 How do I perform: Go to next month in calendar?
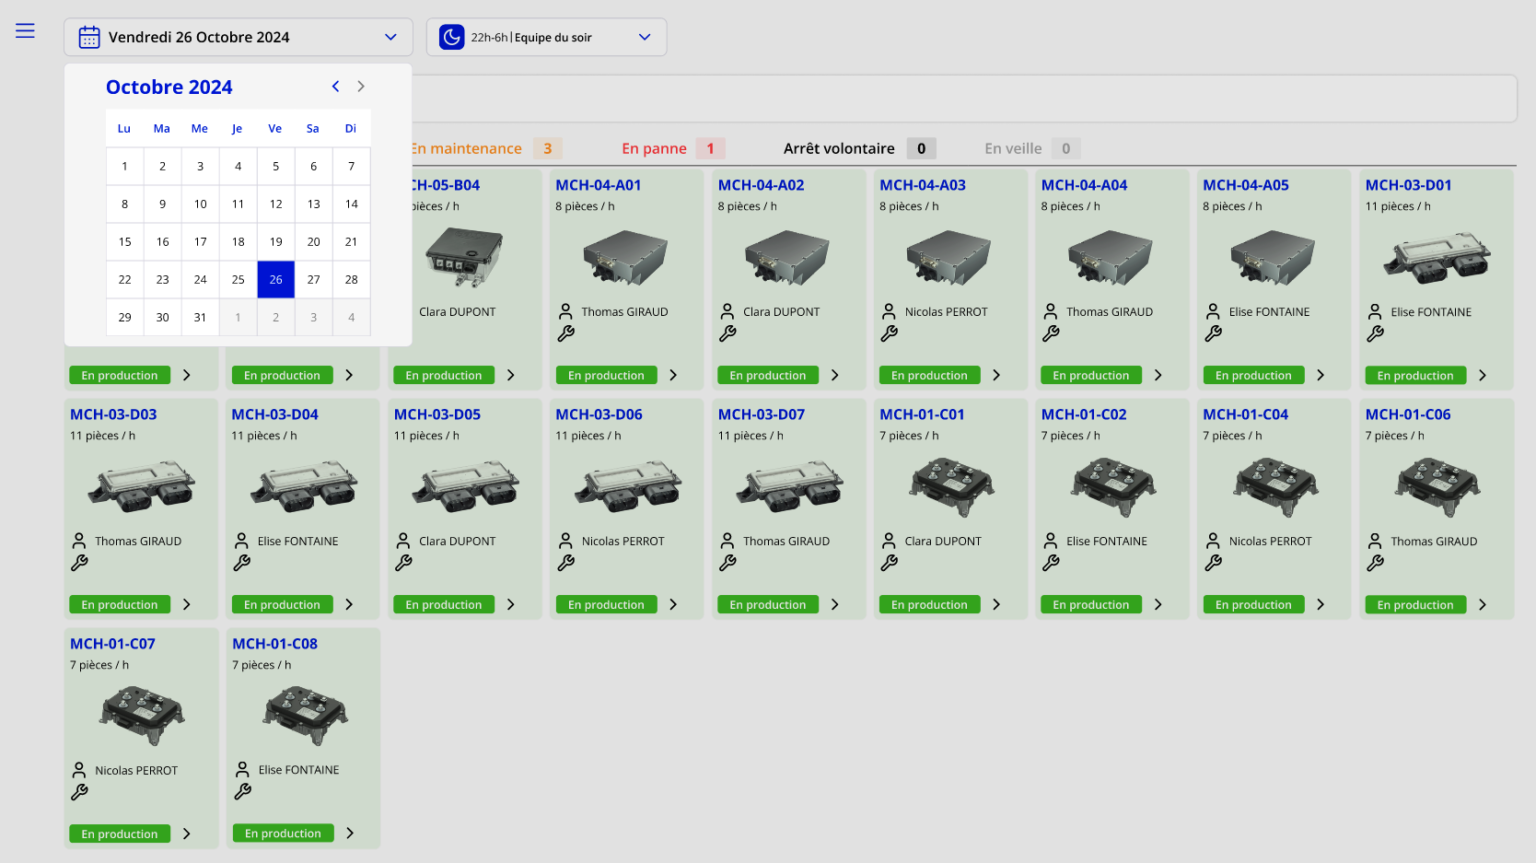tap(361, 87)
